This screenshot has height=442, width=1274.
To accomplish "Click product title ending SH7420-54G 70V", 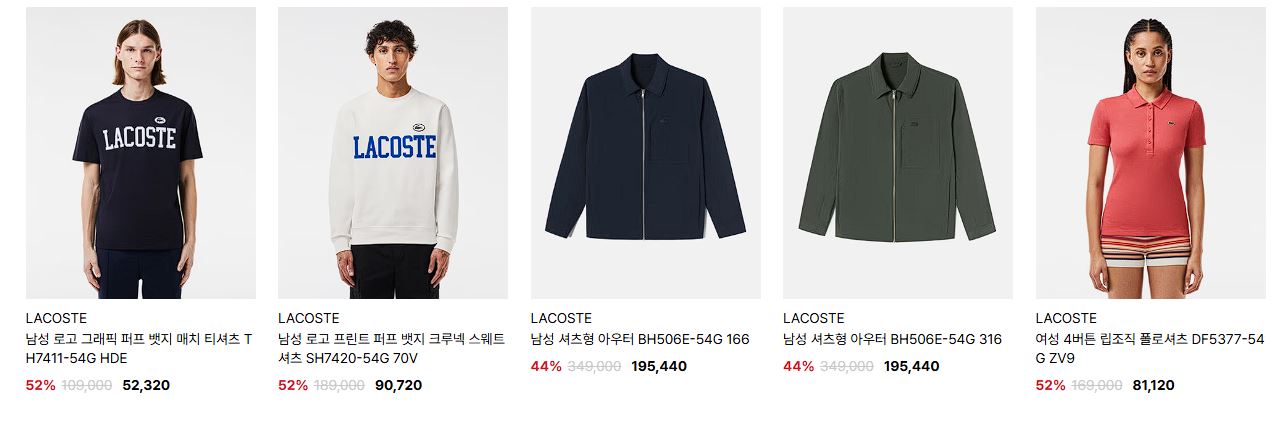I will tap(392, 349).
